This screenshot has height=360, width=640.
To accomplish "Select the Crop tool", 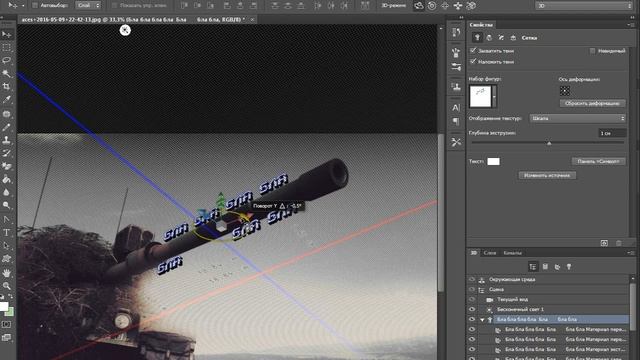I will tap(7, 87).
